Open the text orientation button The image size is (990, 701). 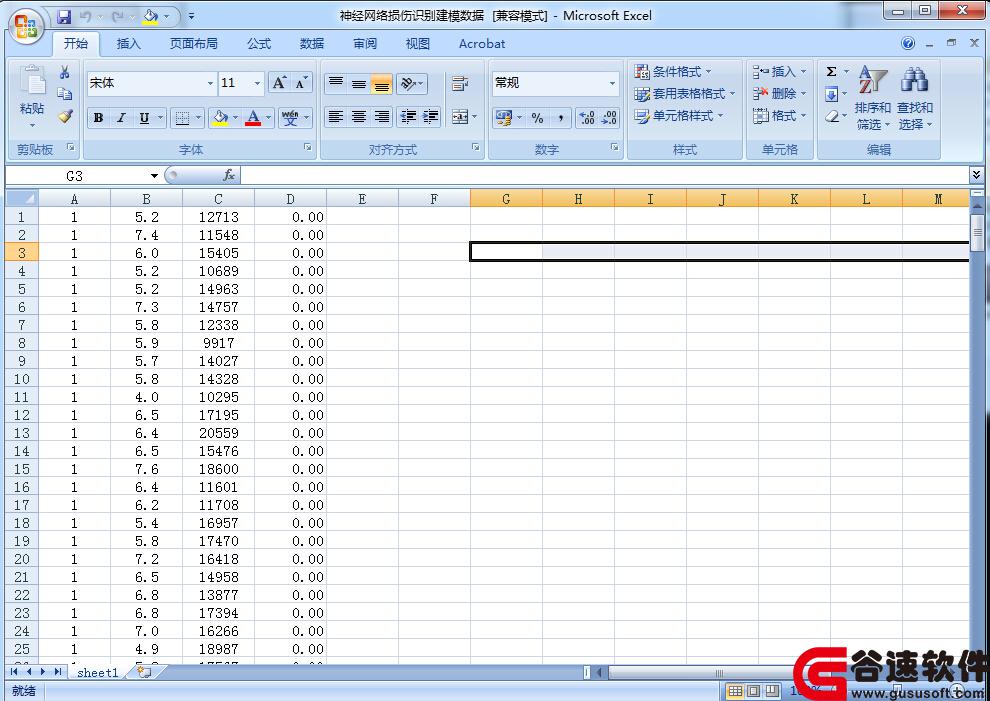(x=411, y=83)
